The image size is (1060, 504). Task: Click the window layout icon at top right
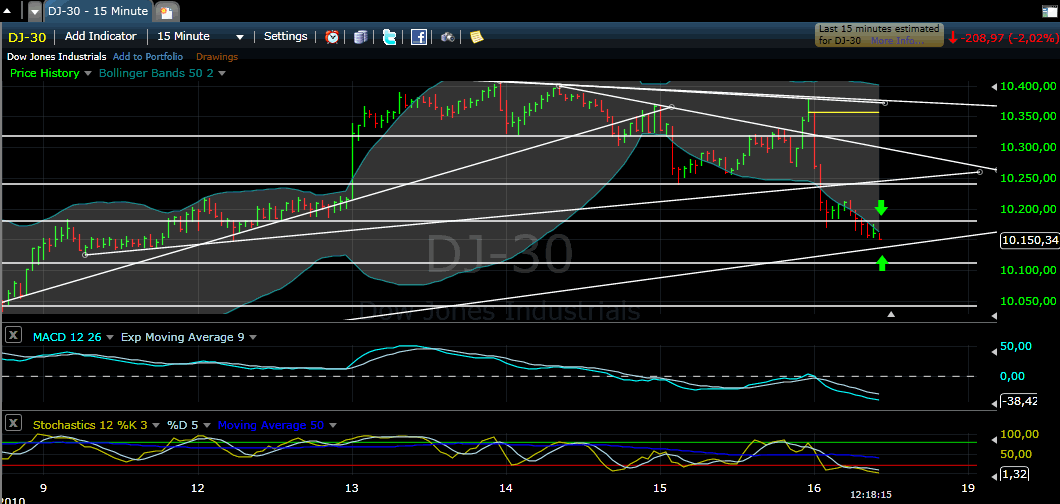click(1049, 11)
